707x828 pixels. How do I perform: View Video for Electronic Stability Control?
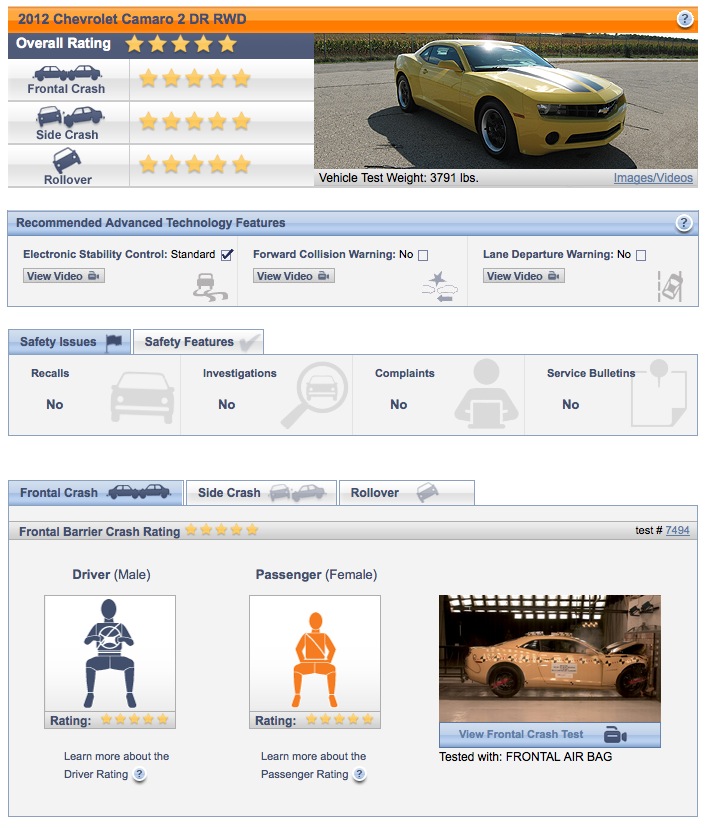(x=64, y=276)
